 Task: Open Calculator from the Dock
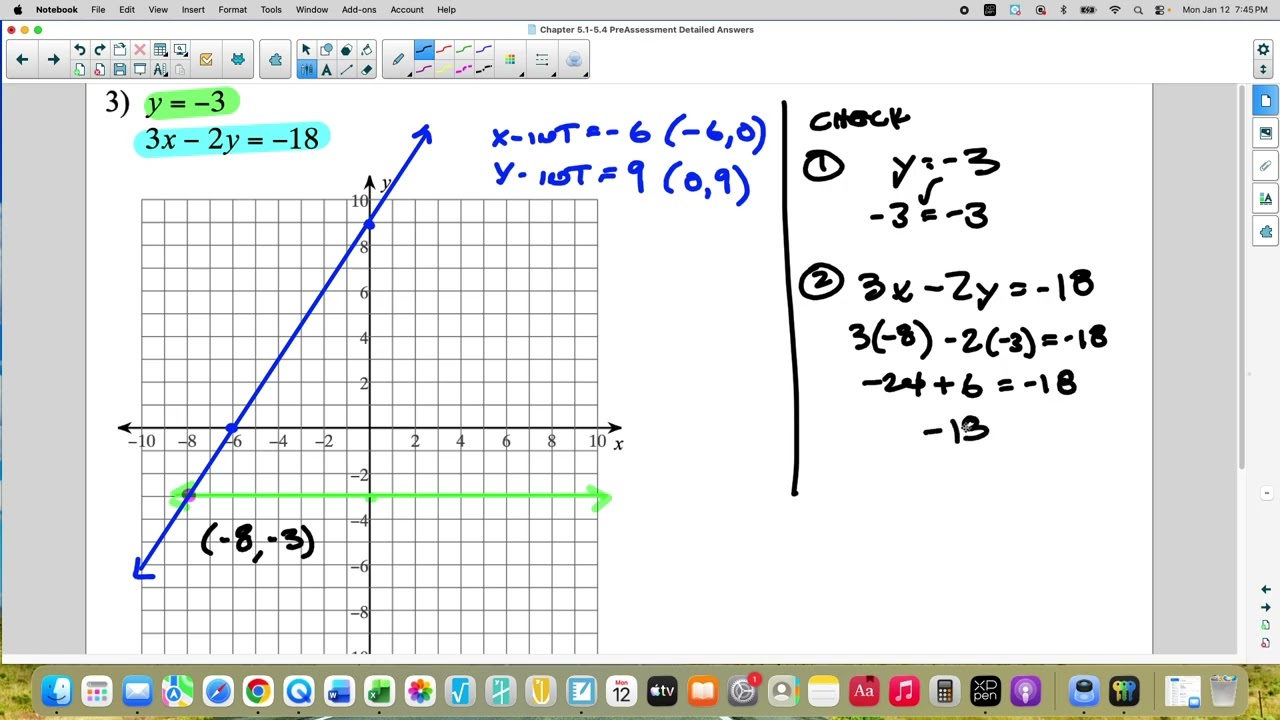944,691
